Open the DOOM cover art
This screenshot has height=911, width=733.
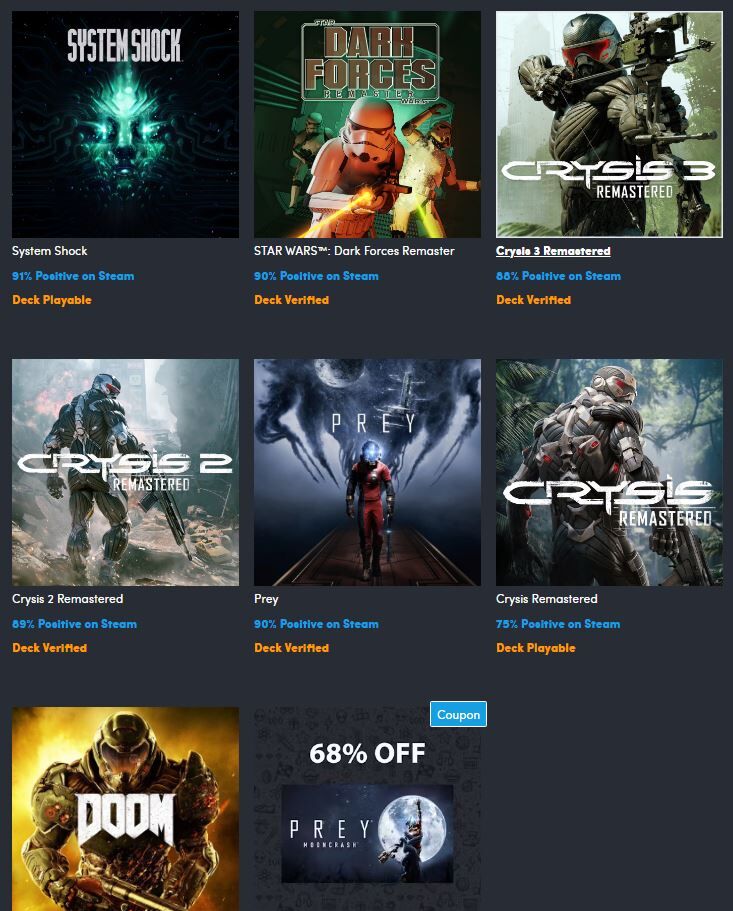[x=125, y=809]
